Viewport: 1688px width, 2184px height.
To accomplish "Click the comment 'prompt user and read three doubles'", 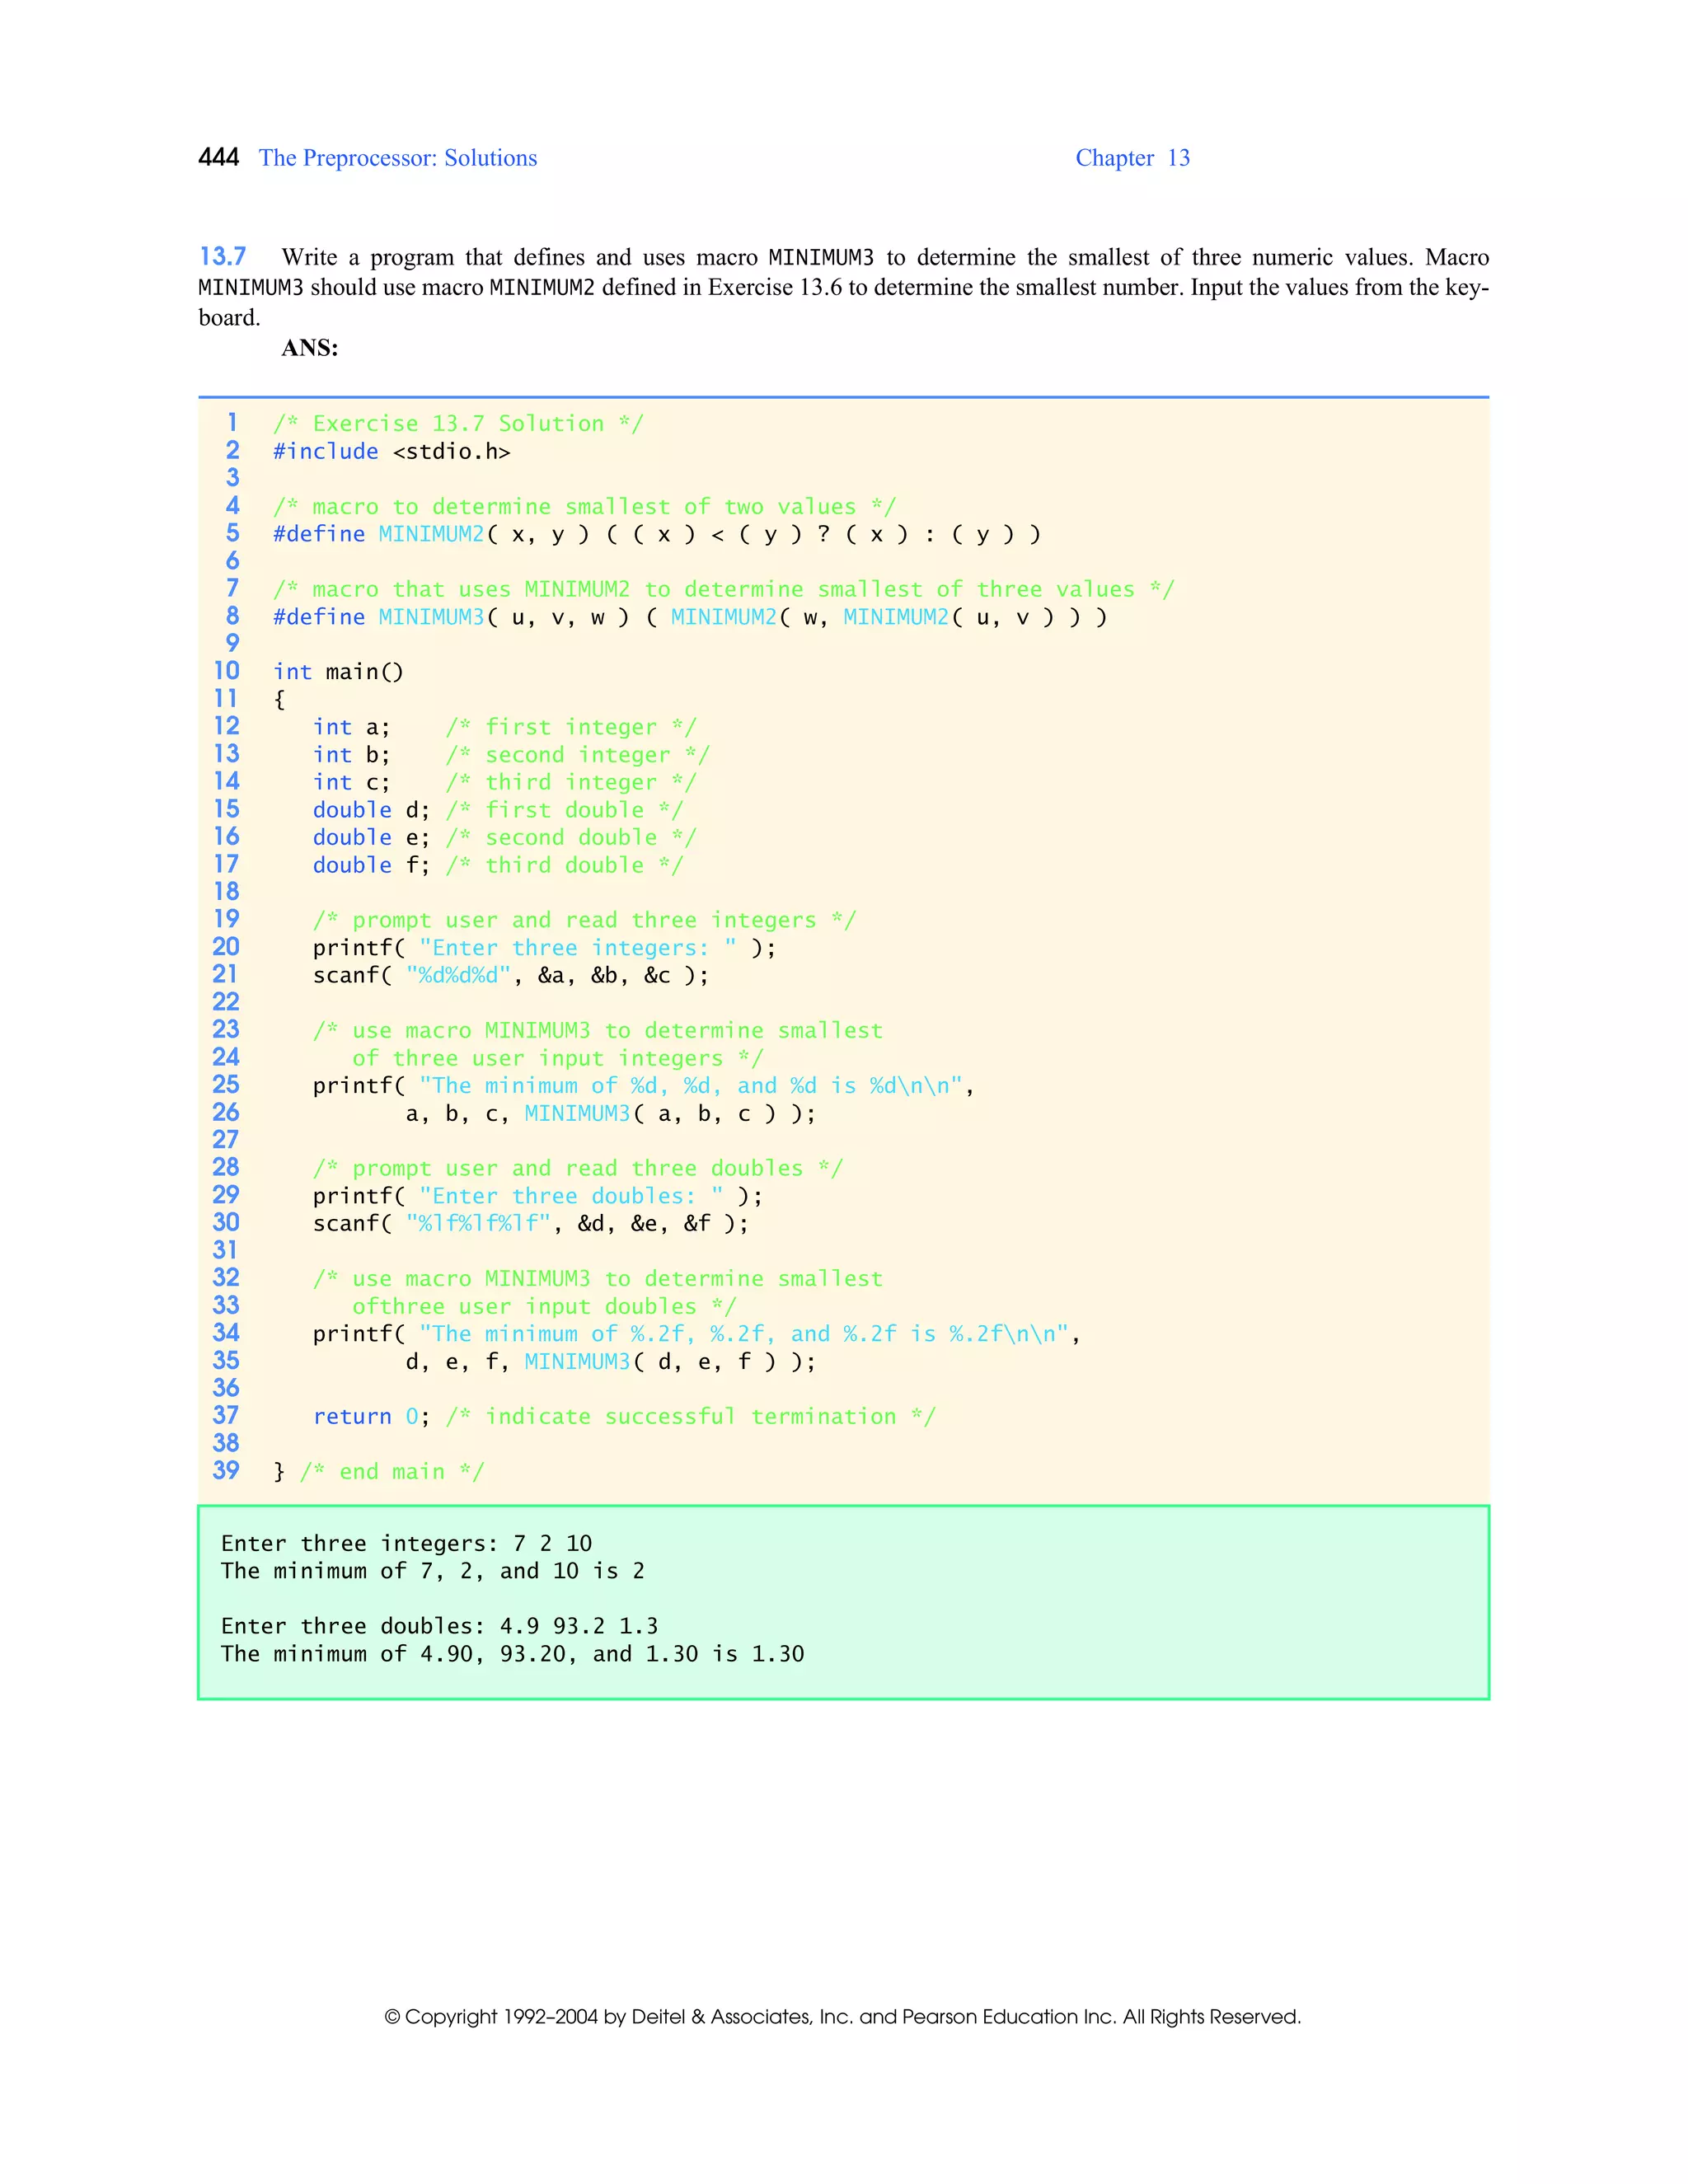I will coord(578,1169).
